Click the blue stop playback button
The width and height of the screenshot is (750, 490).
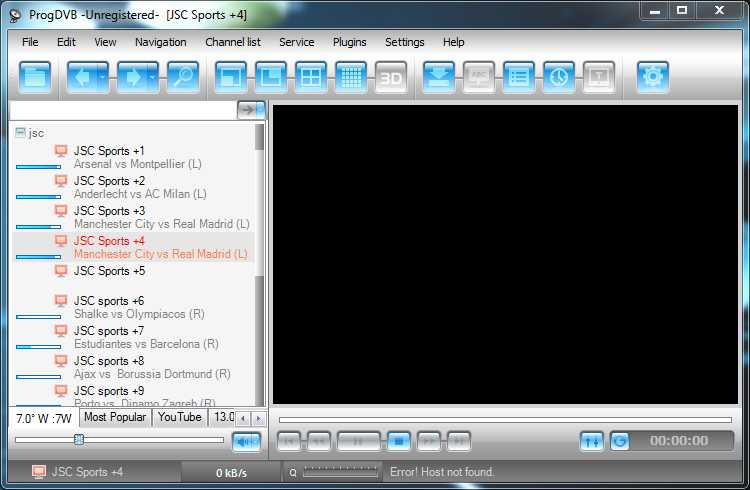point(399,441)
